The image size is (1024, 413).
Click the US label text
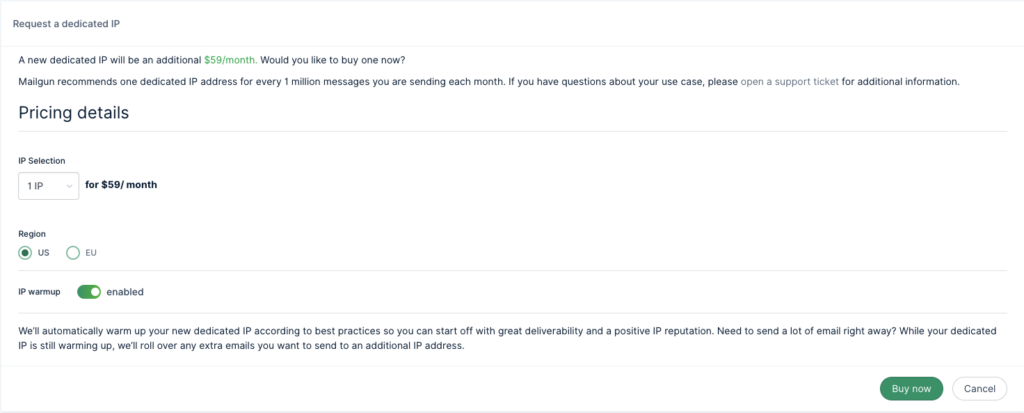pyautogui.click(x=44, y=253)
